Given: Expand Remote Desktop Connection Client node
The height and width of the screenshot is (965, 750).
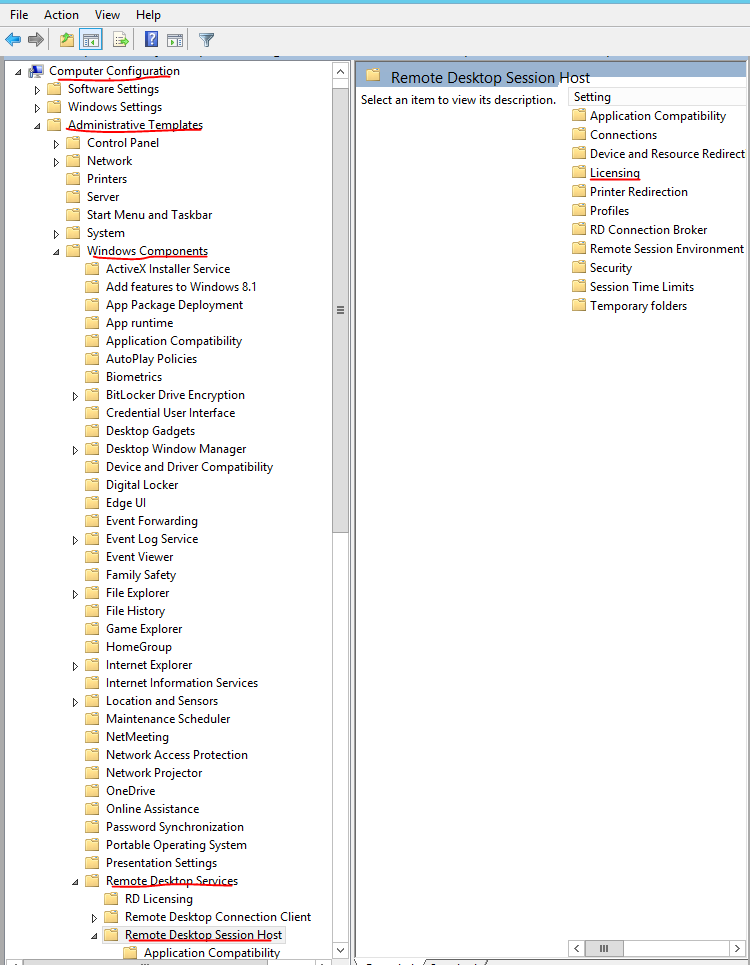Looking at the screenshot, I should tap(94, 918).
